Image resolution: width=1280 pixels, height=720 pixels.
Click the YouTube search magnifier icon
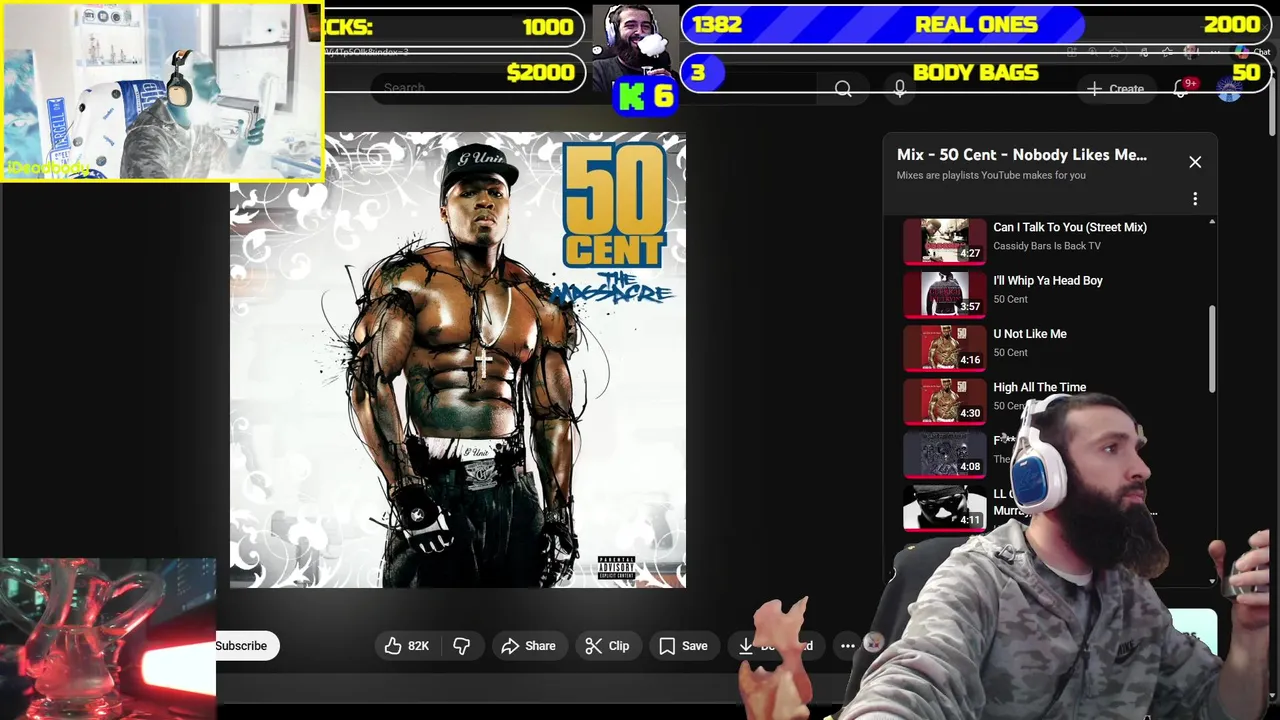843,89
